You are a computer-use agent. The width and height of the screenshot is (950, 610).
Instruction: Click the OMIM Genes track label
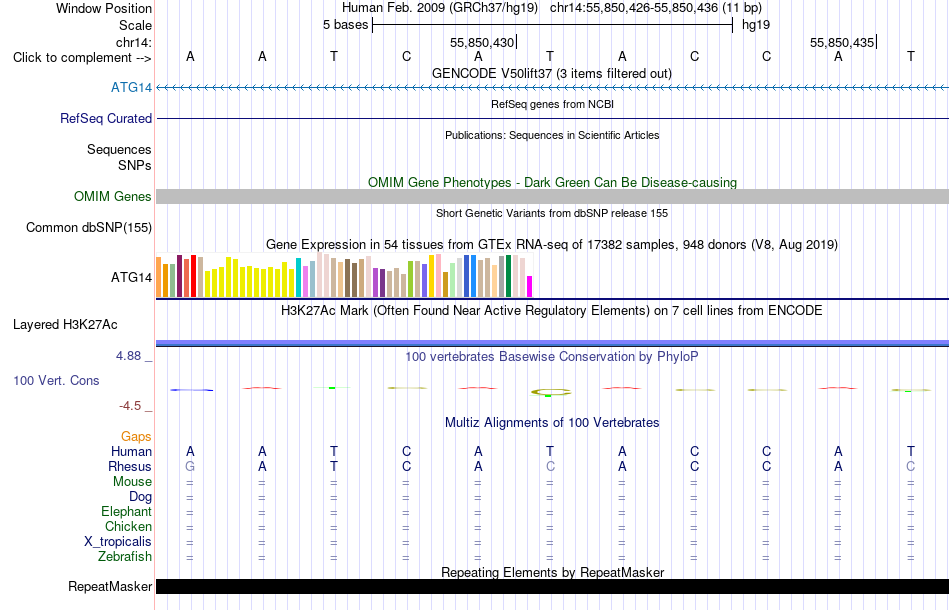point(113,197)
